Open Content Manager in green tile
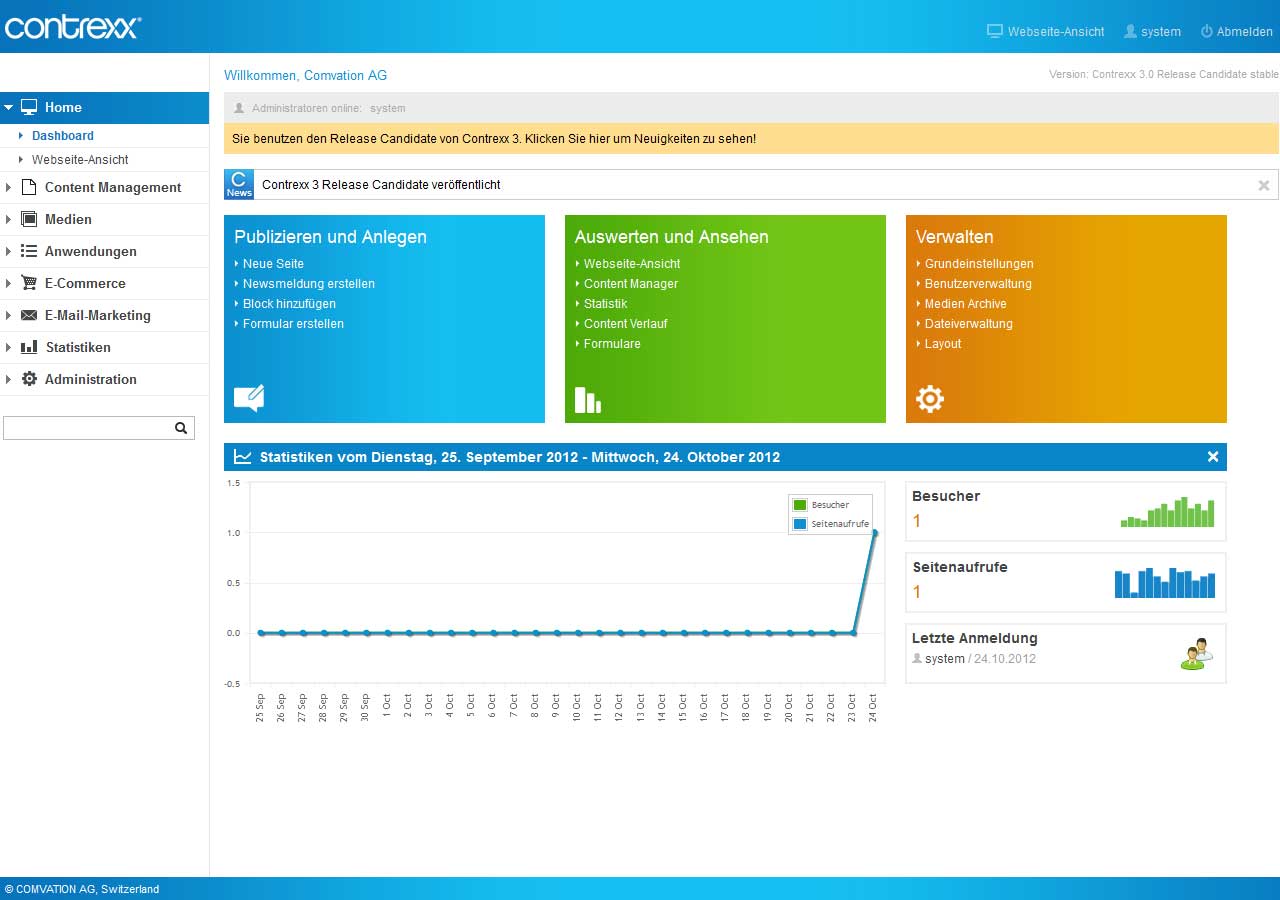The width and height of the screenshot is (1280, 900). point(631,284)
